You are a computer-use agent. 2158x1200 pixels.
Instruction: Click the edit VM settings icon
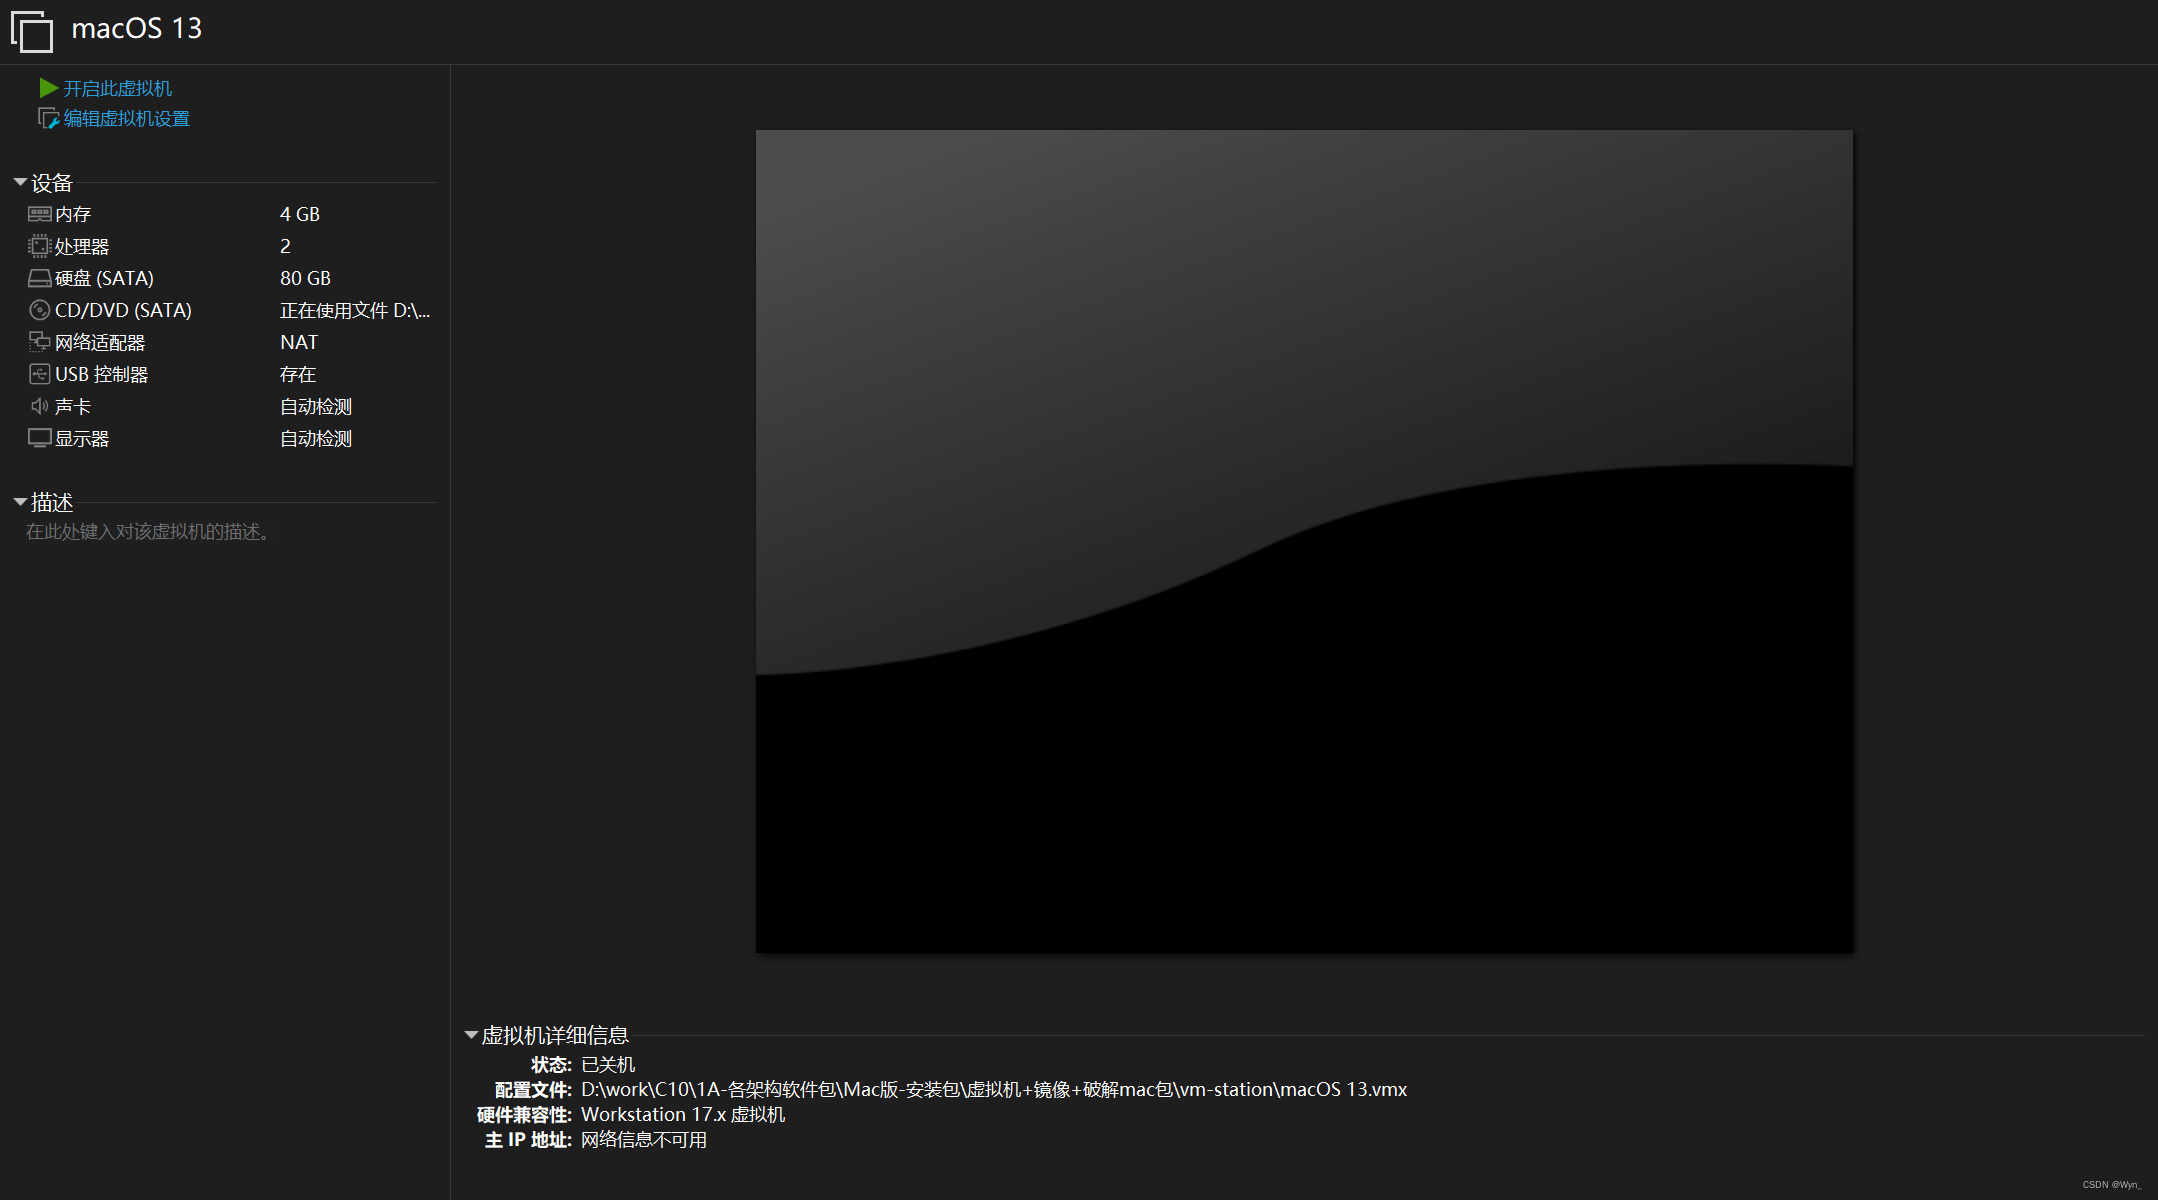(x=47, y=118)
